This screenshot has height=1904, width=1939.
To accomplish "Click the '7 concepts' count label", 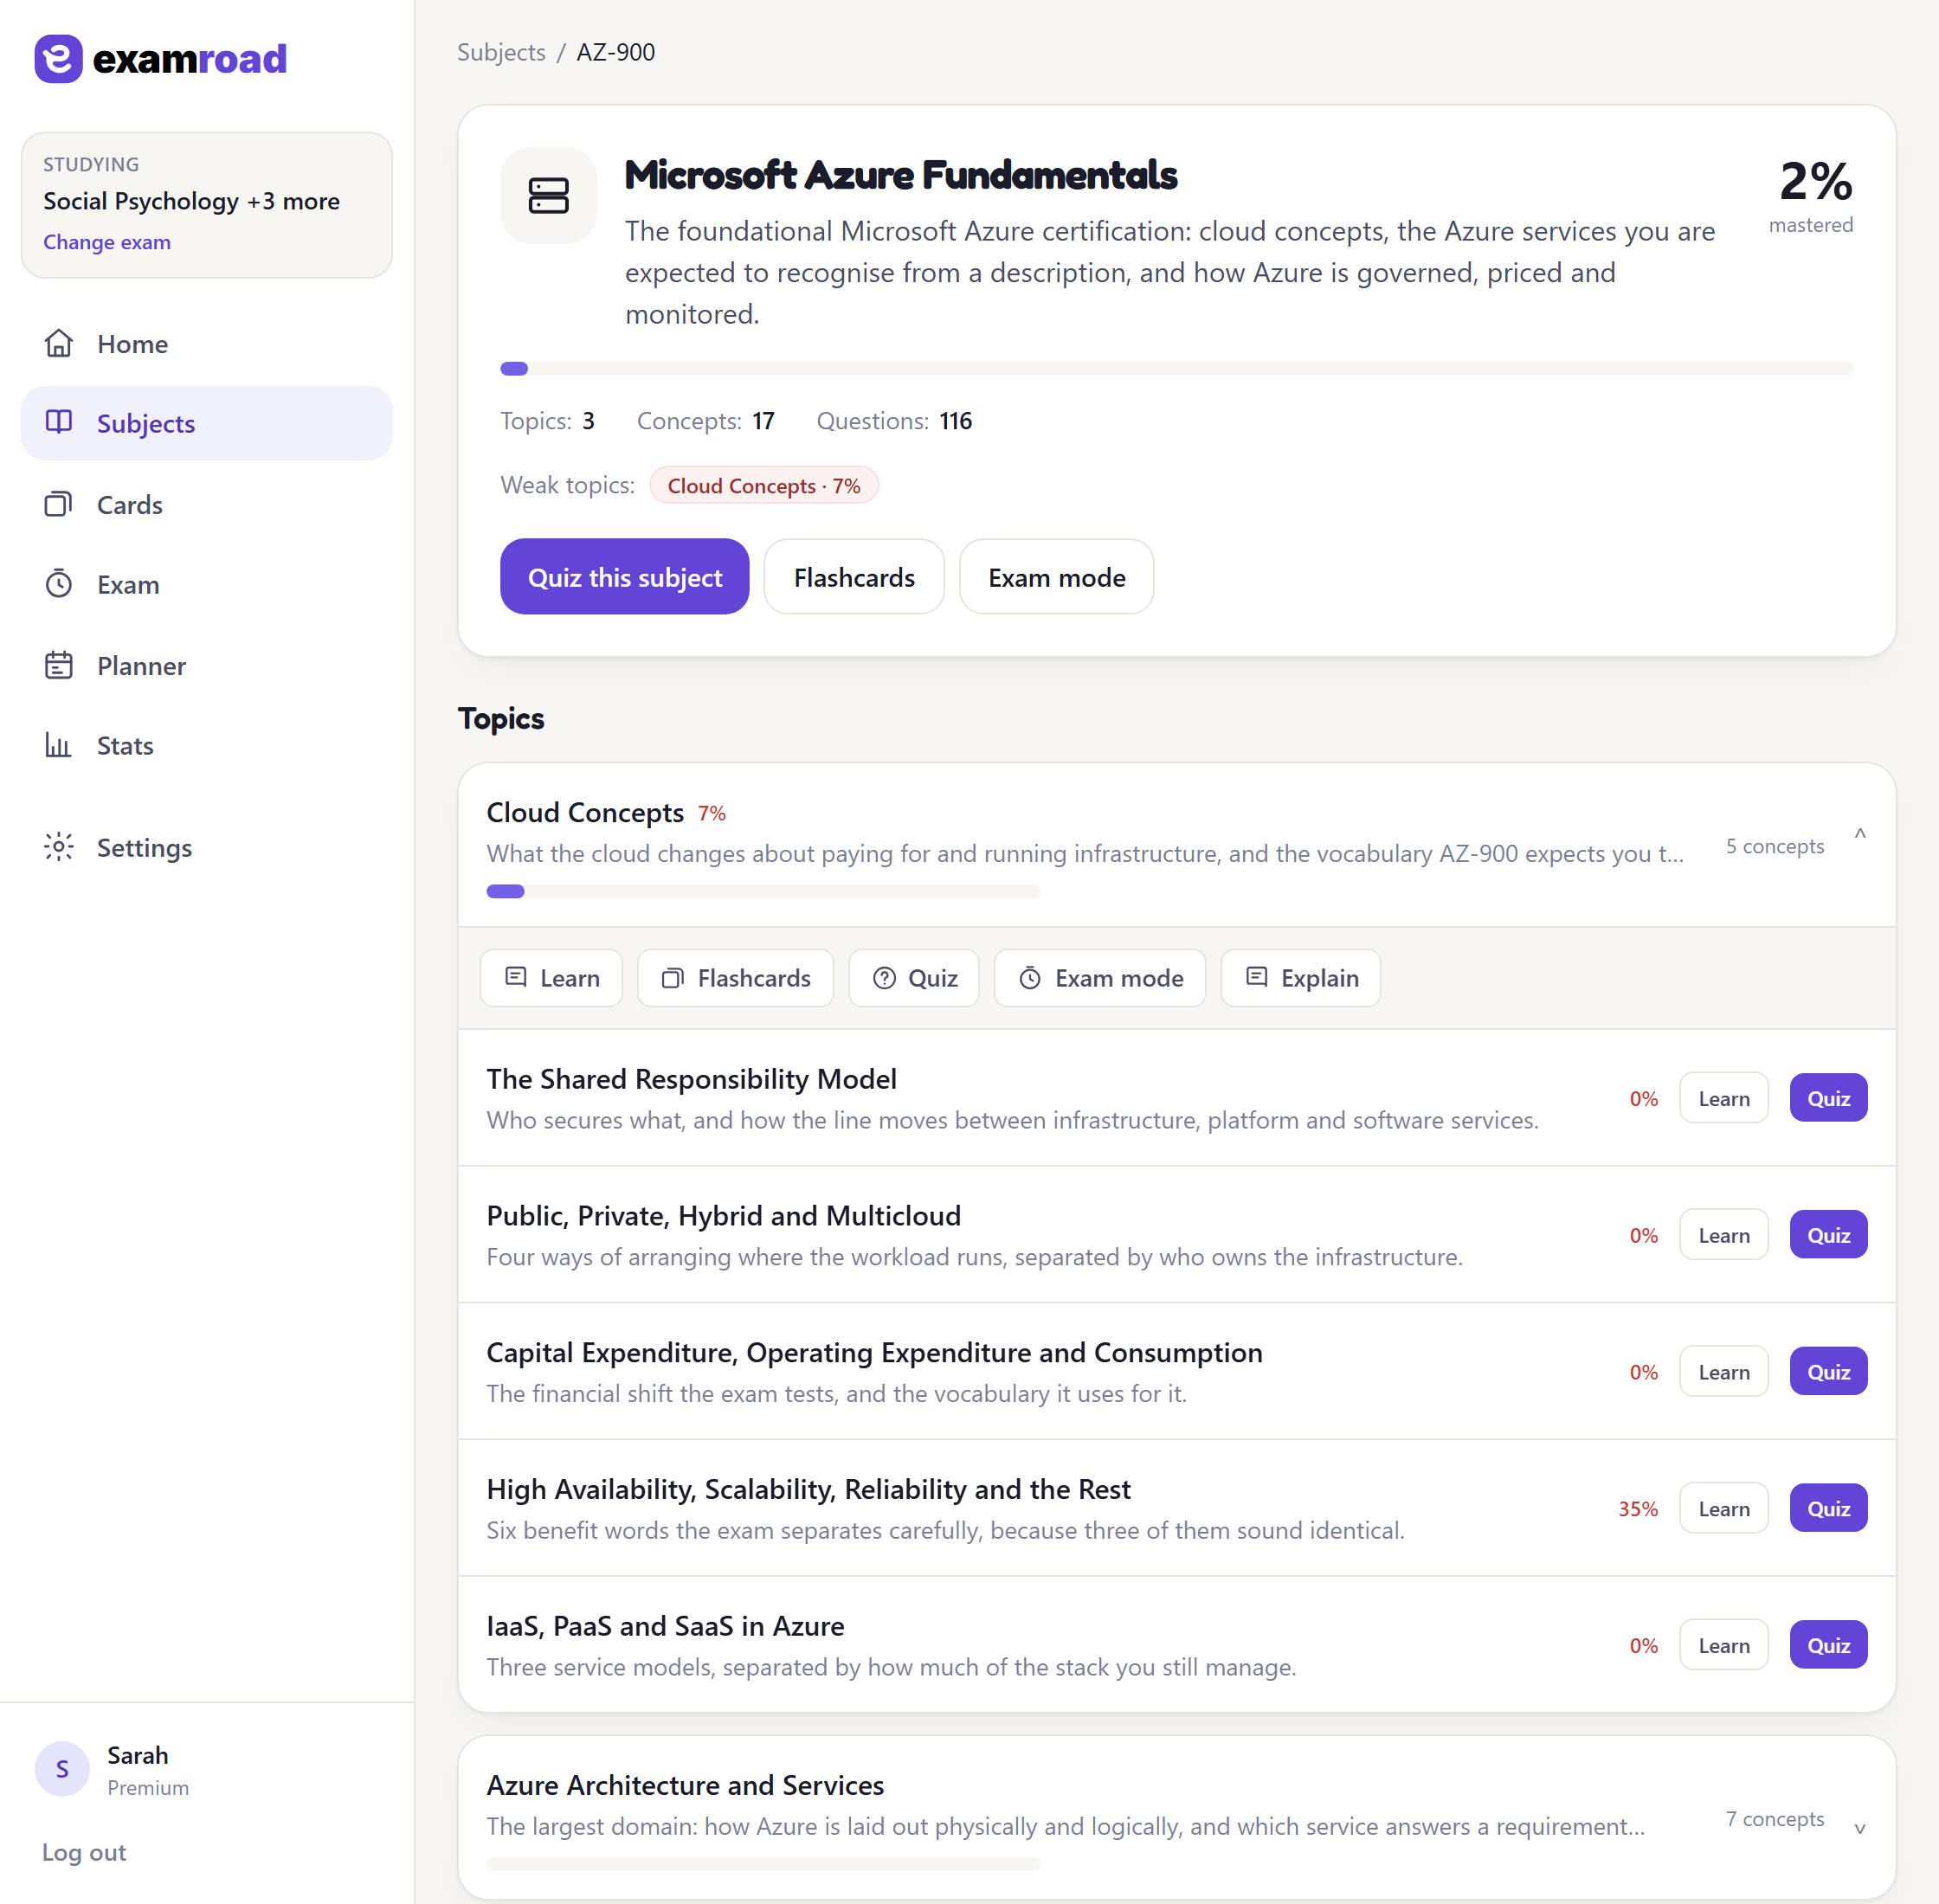I will (x=1775, y=1819).
